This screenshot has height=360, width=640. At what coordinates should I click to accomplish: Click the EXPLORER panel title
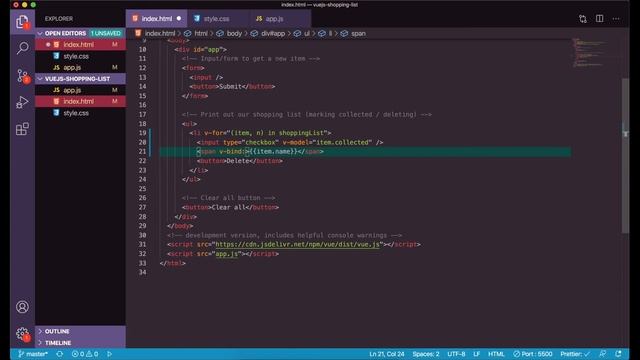pos(59,19)
